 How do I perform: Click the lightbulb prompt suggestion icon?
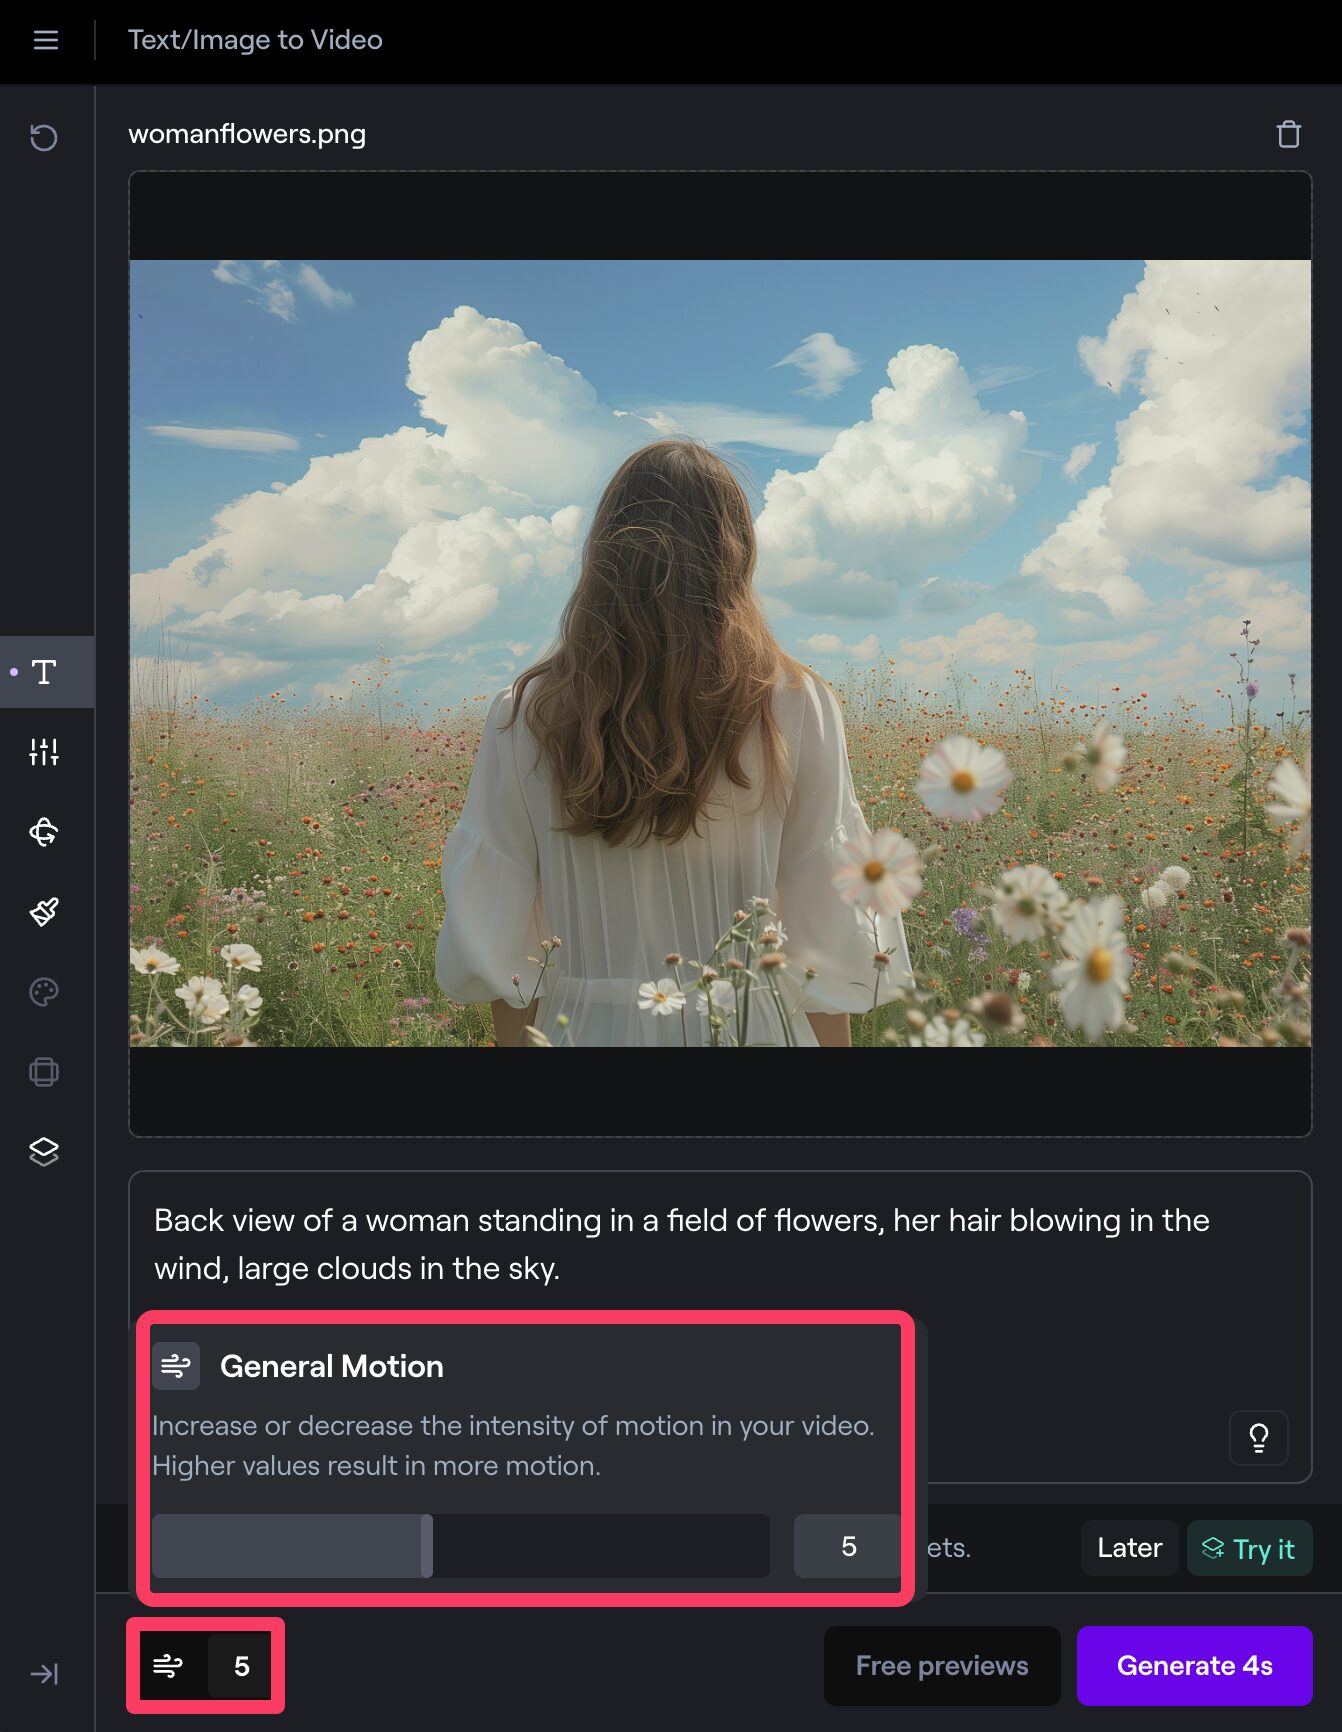point(1258,1438)
